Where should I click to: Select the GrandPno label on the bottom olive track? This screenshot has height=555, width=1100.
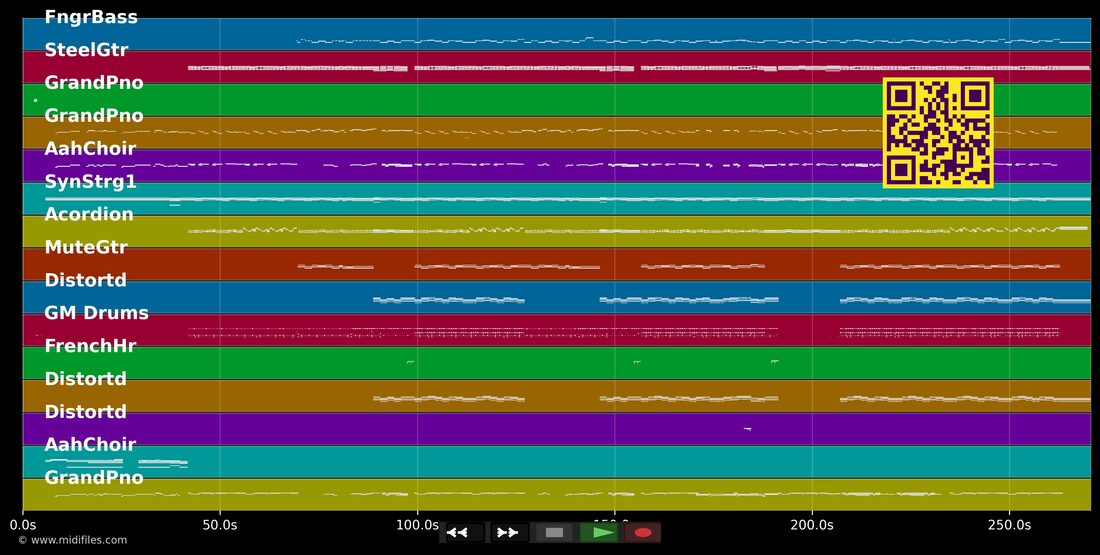(x=94, y=477)
